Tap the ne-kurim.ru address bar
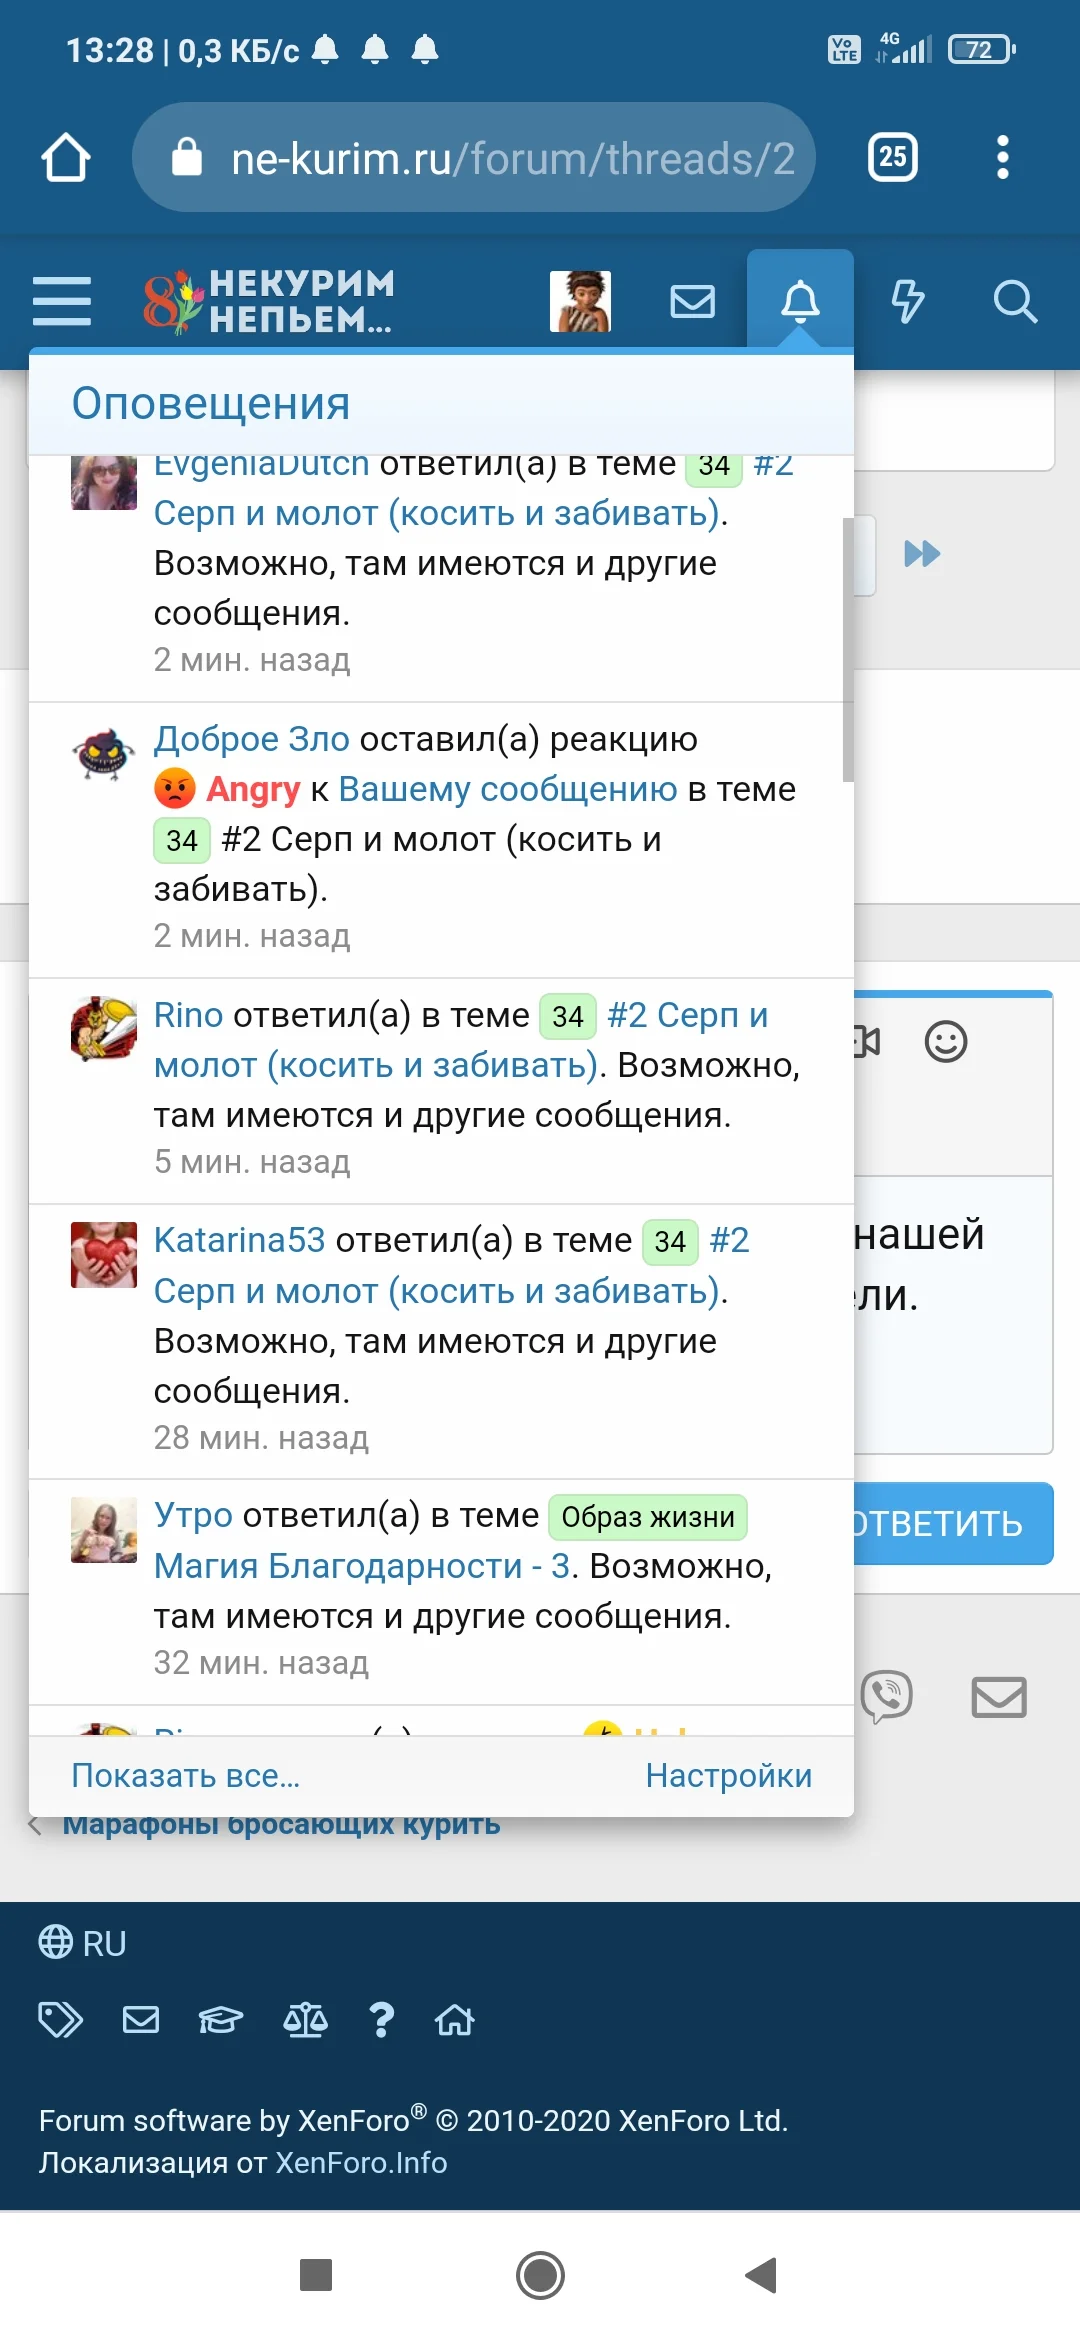 pos(474,157)
